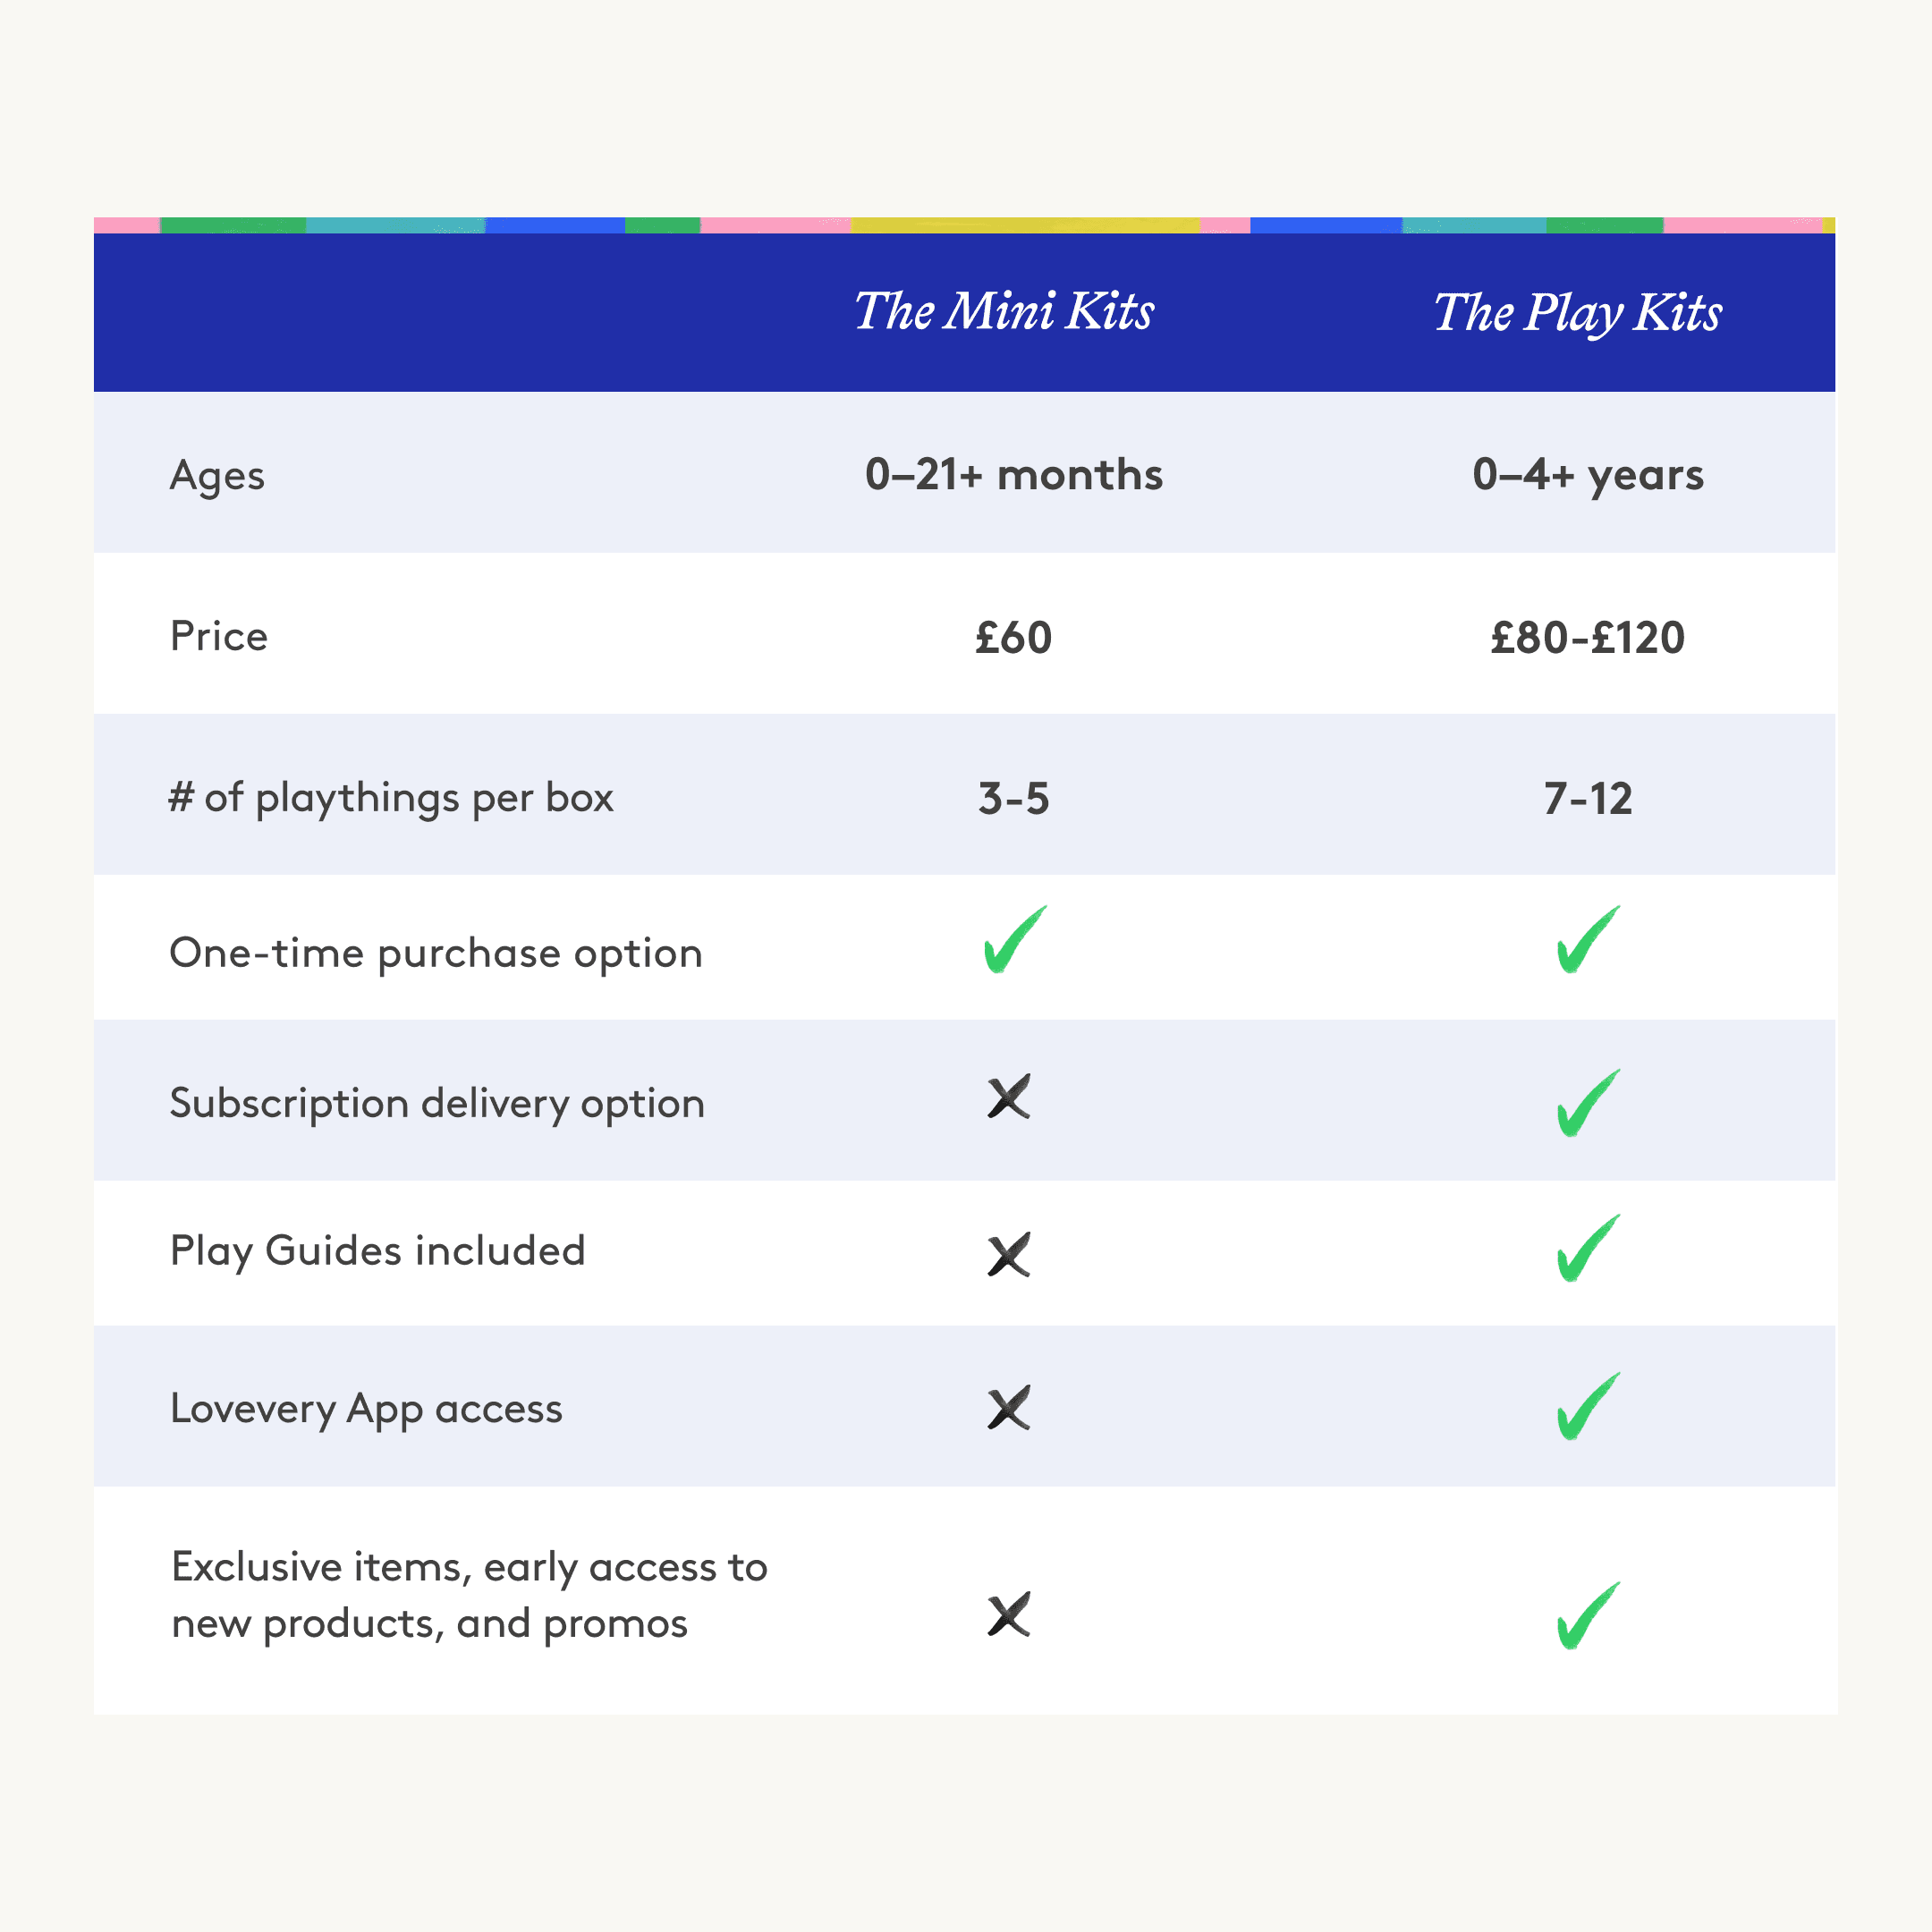Click the 0–4+ years age value
Screen dimensions: 1932x1932
1588,475
